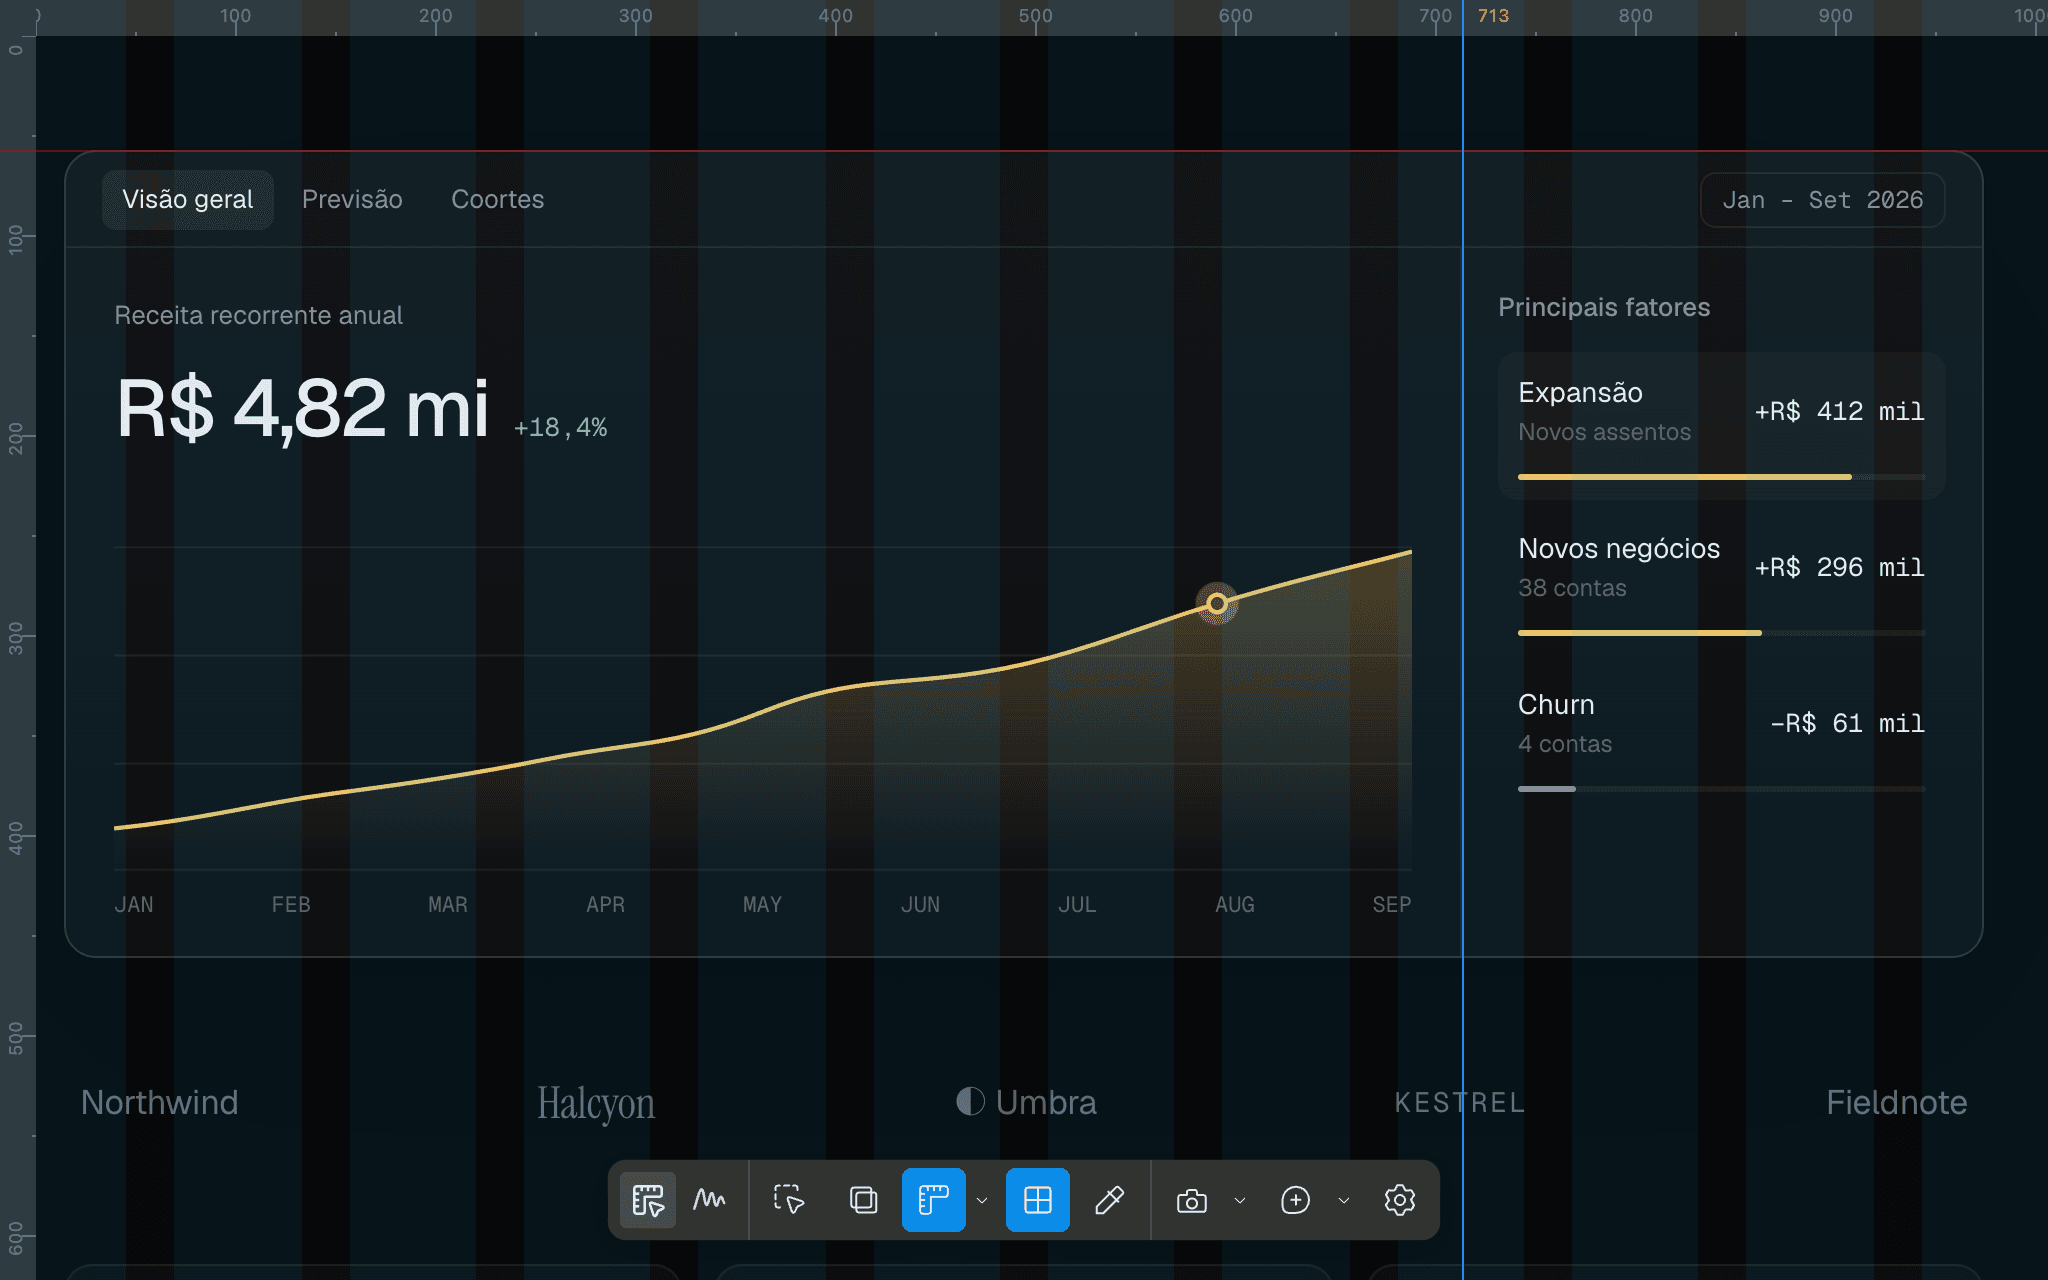
Task: Select the freehand scribble draw tool
Action: point(709,1200)
